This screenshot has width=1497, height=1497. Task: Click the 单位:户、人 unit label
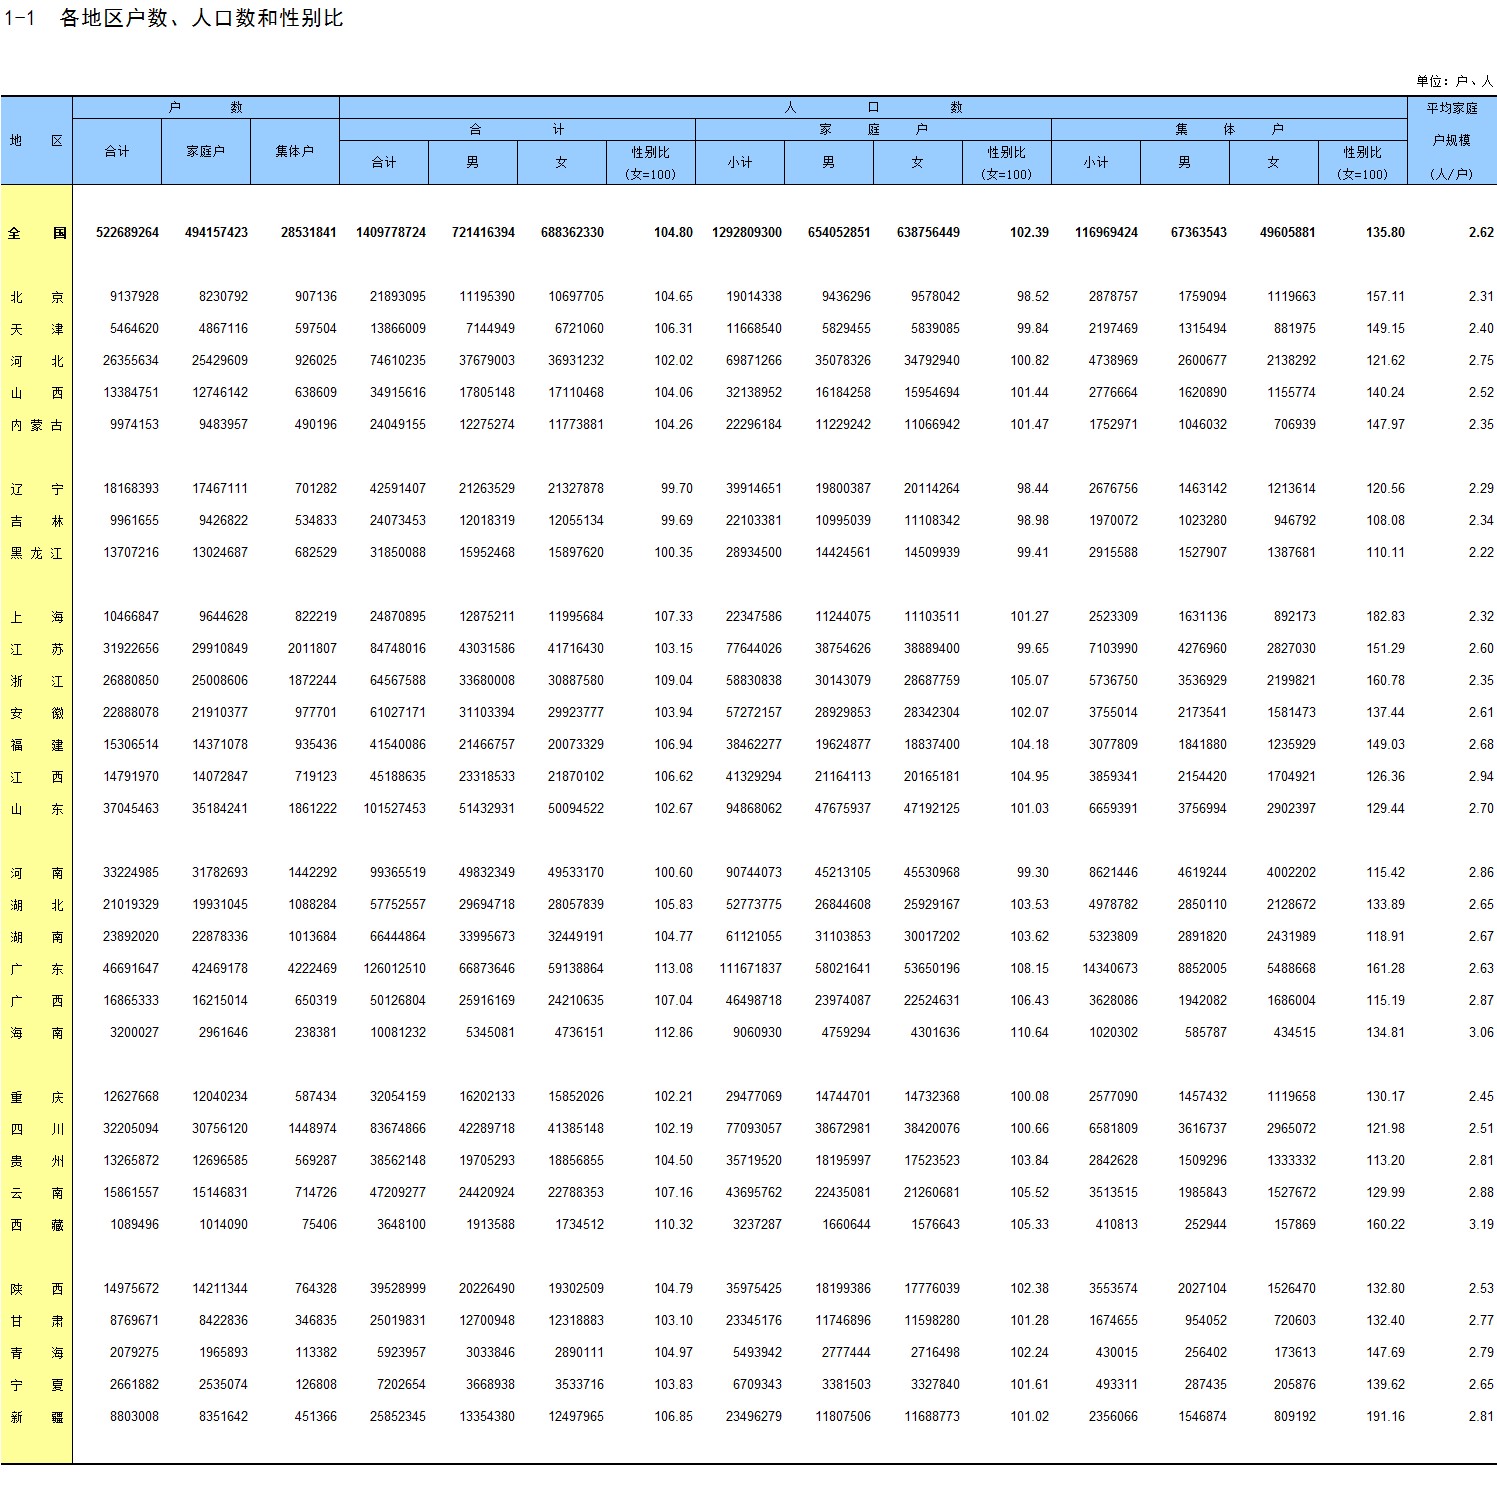pos(1453,81)
